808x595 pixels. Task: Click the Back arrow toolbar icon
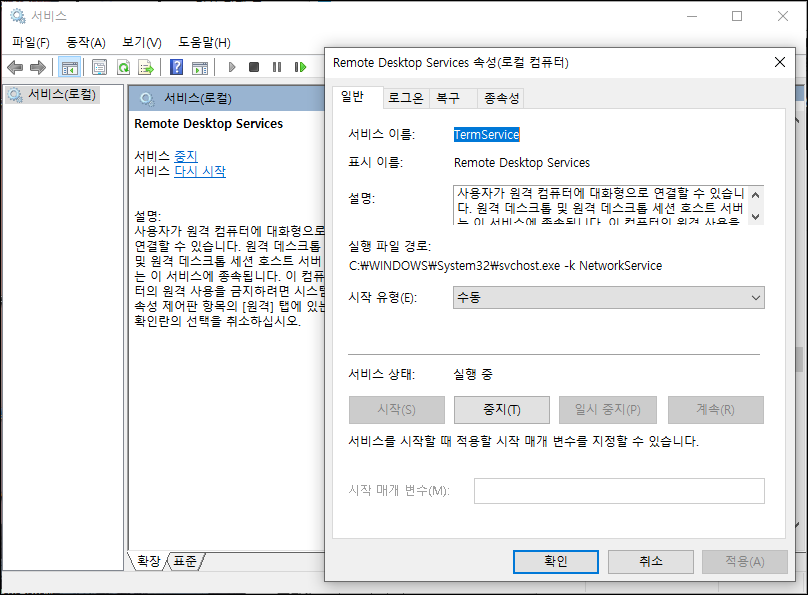coord(15,67)
